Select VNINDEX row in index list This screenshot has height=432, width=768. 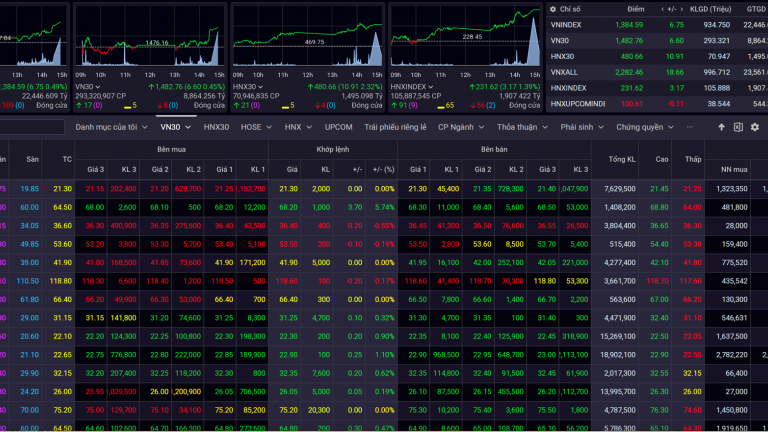pos(657,25)
